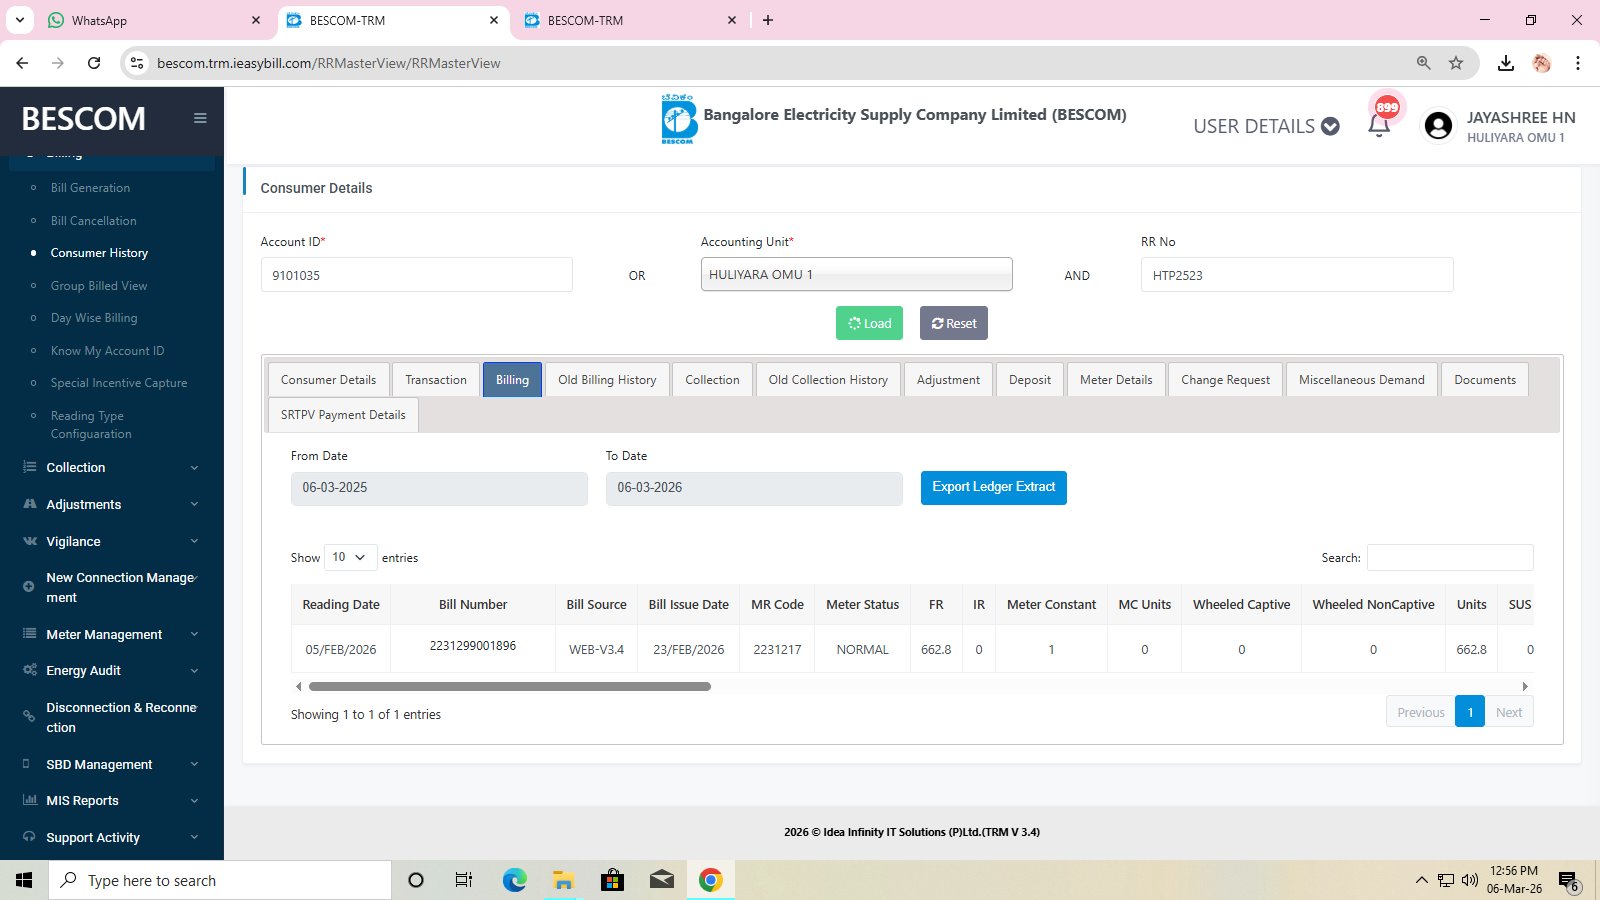Viewport: 1600px width, 900px height.
Task: Open the user profile avatar icon
Action: tap(1438, 126)
